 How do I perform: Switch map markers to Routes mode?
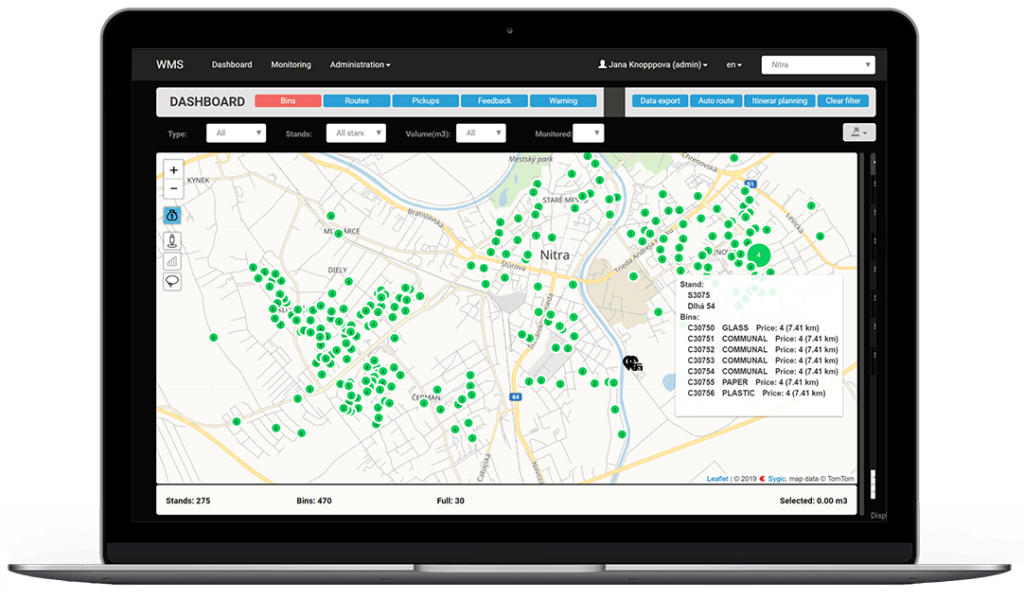coord(356,100)
